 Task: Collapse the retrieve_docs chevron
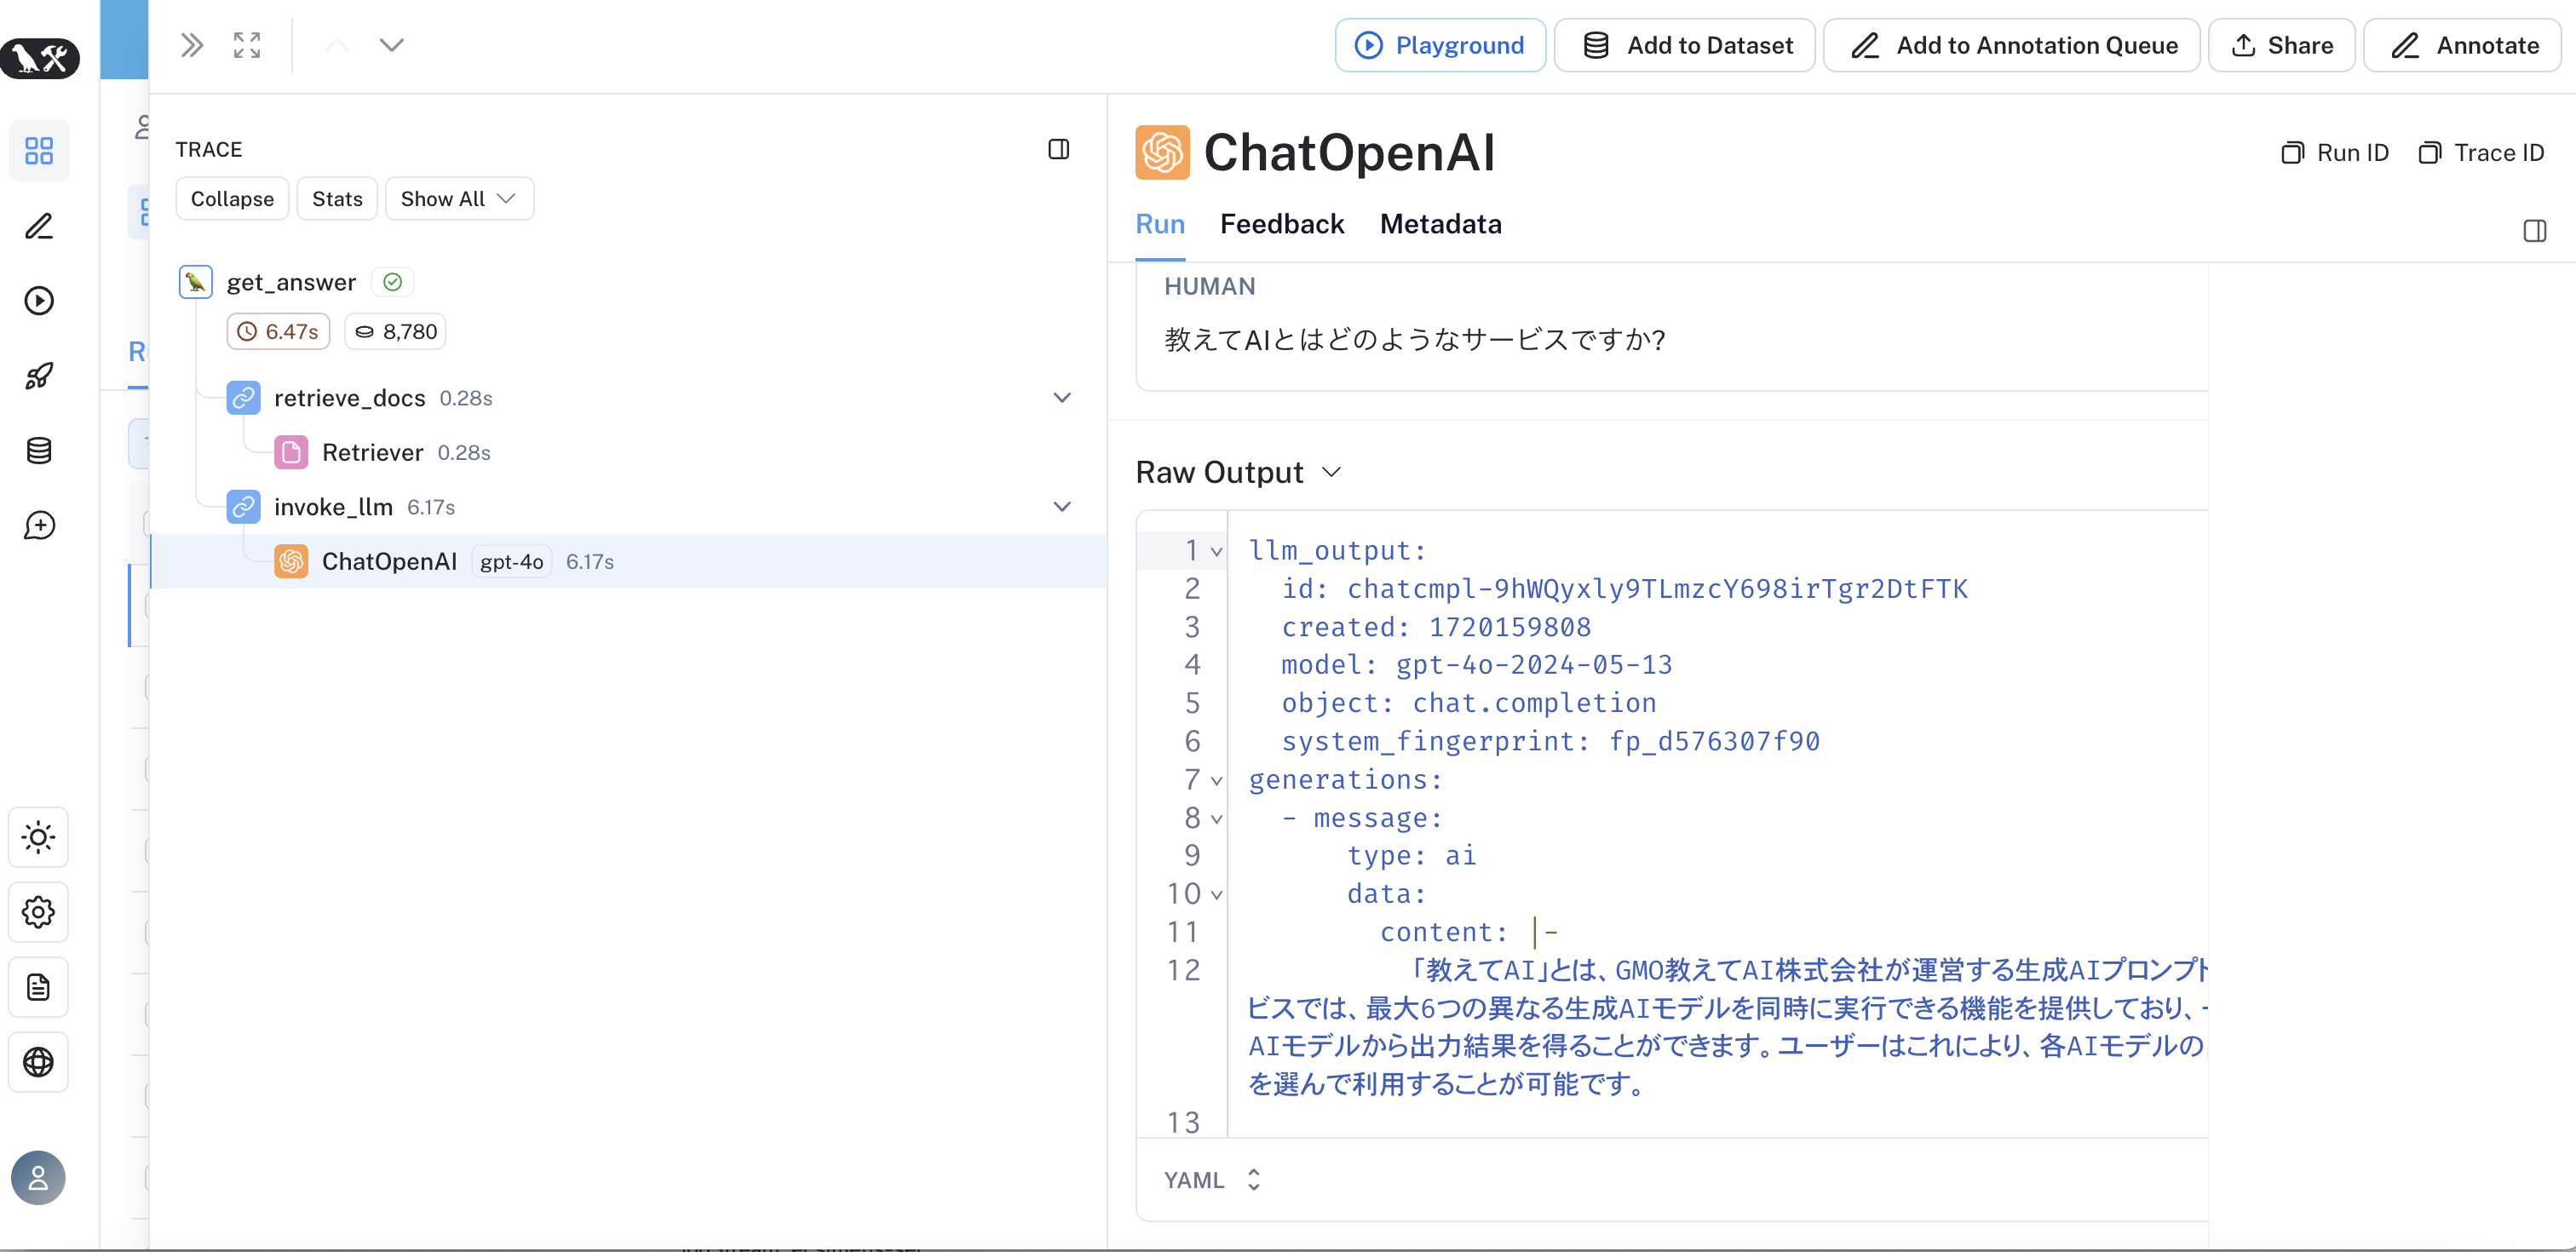1062,398
